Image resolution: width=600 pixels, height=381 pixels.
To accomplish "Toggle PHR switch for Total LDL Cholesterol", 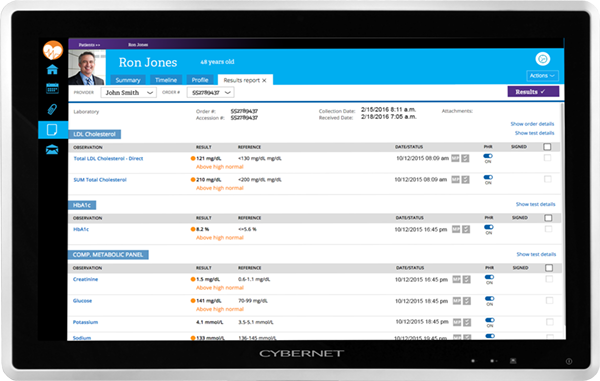I will [488, 156].
